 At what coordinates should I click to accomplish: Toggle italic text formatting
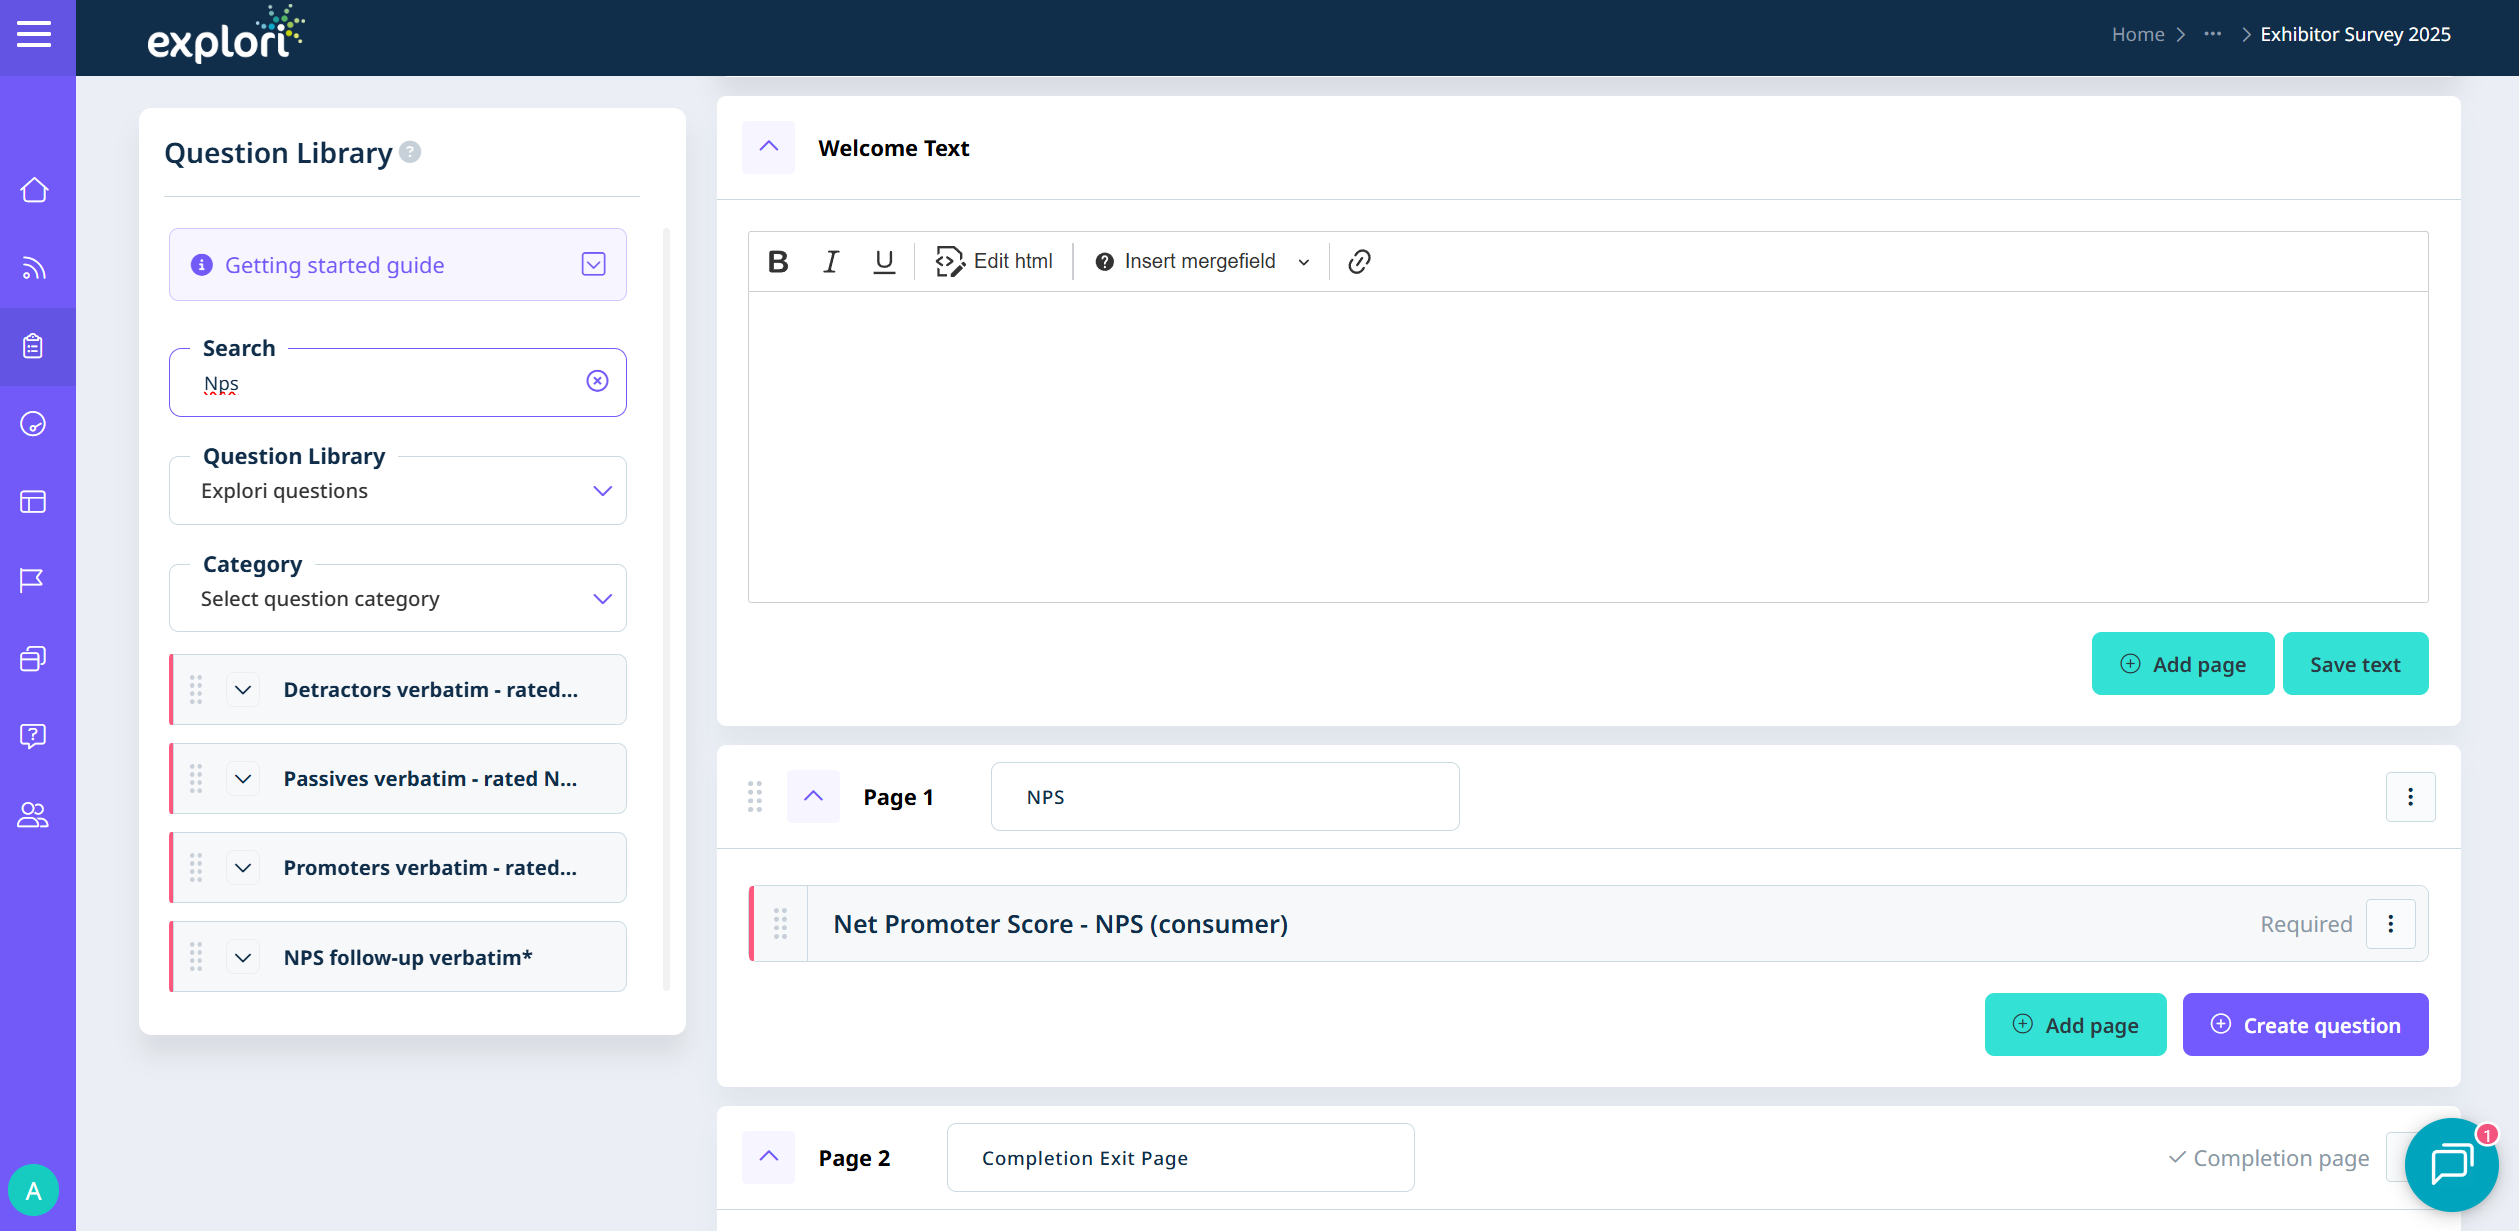click(830, 262)
